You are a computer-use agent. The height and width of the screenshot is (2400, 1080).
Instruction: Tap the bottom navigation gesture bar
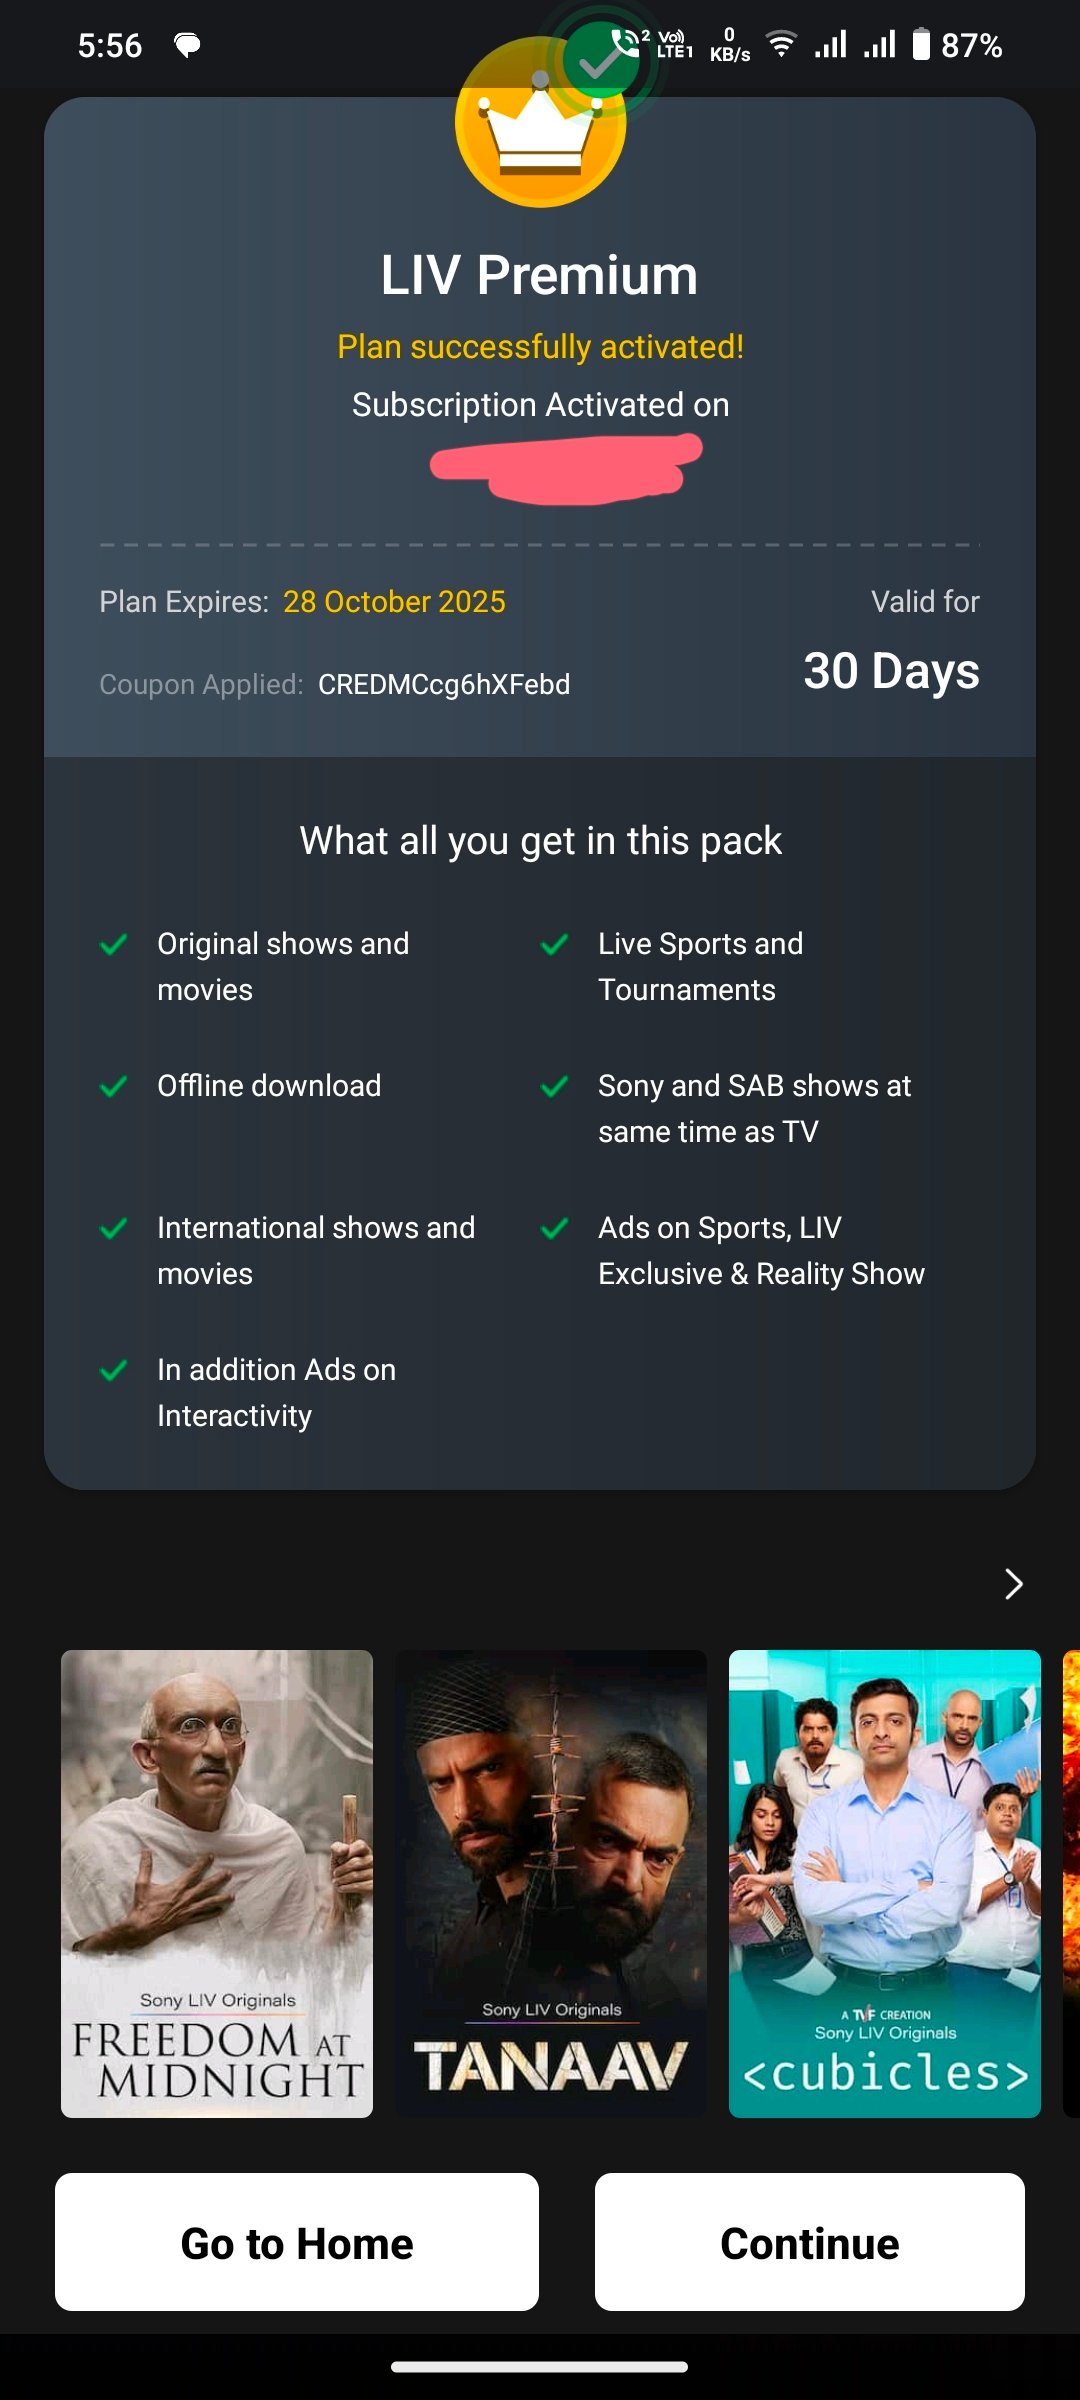coord(540,2367)
